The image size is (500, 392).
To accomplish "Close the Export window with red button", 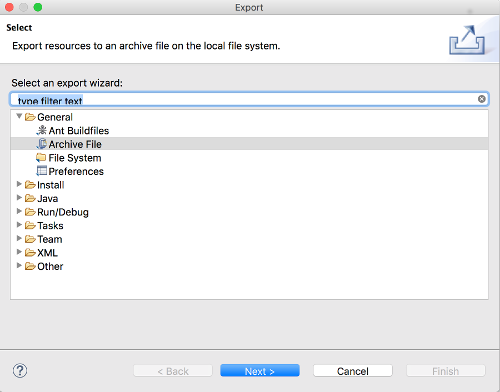I will tap(9, 7).
